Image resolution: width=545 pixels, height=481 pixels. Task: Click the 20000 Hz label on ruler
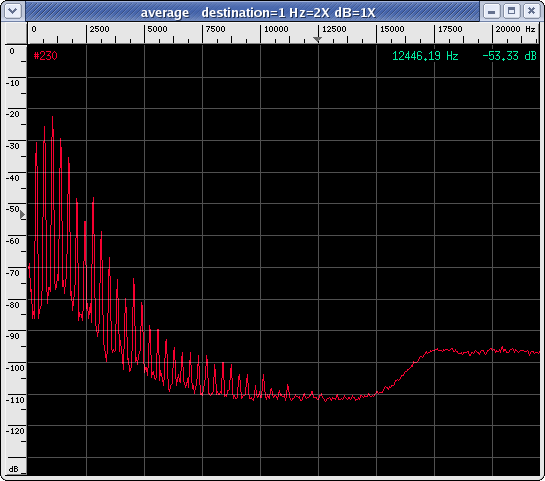click(515, 29)
